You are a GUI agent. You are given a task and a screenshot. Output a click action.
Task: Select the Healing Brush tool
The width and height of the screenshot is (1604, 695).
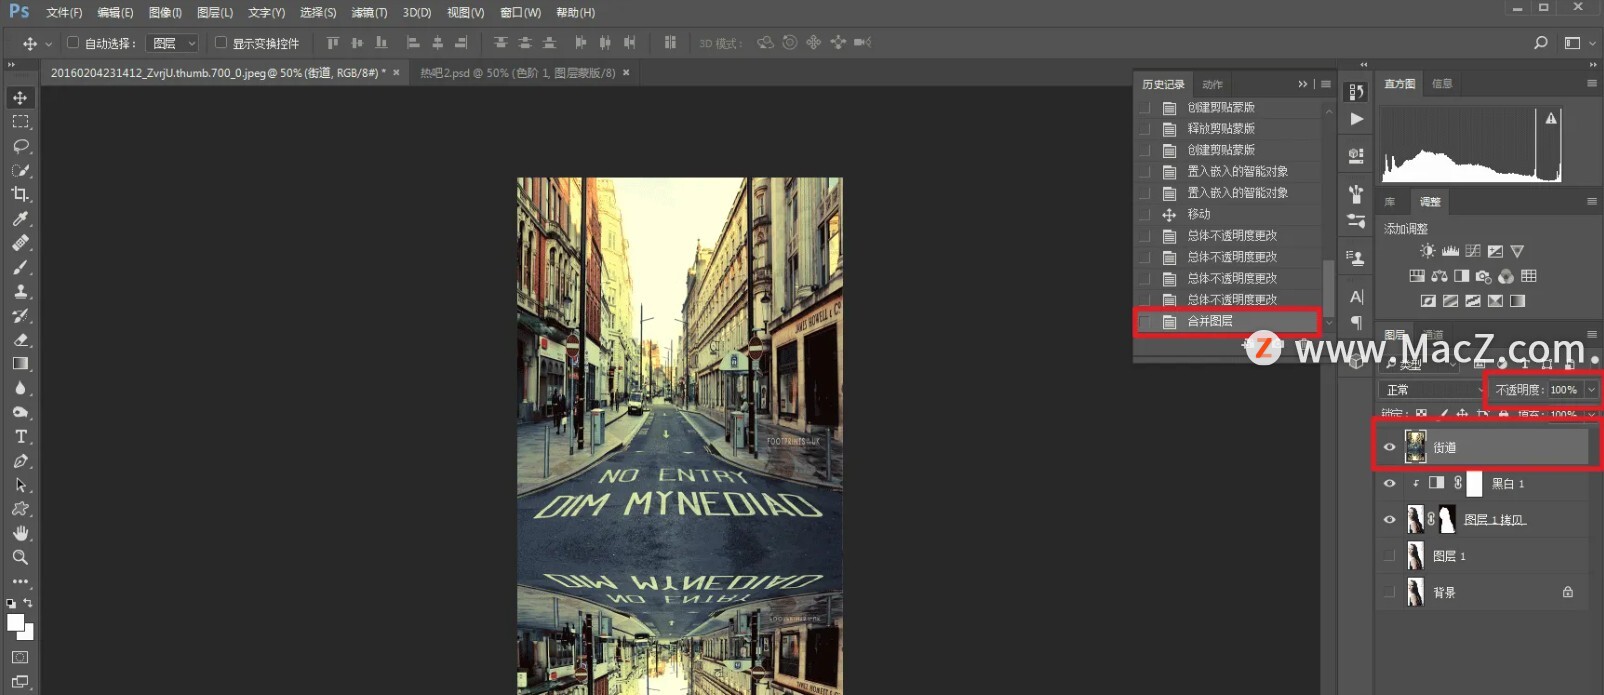pyautogui.click(x=20, y=243)
